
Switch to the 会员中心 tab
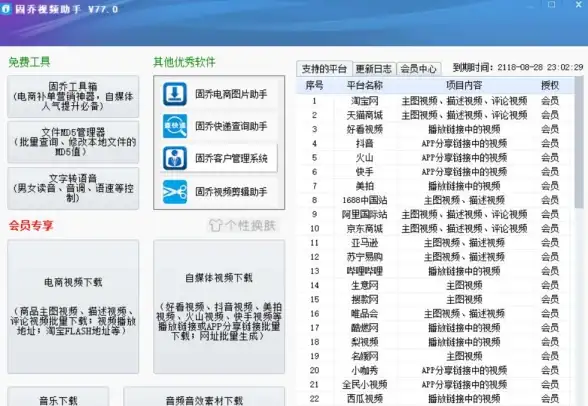(x=418, y=69)
